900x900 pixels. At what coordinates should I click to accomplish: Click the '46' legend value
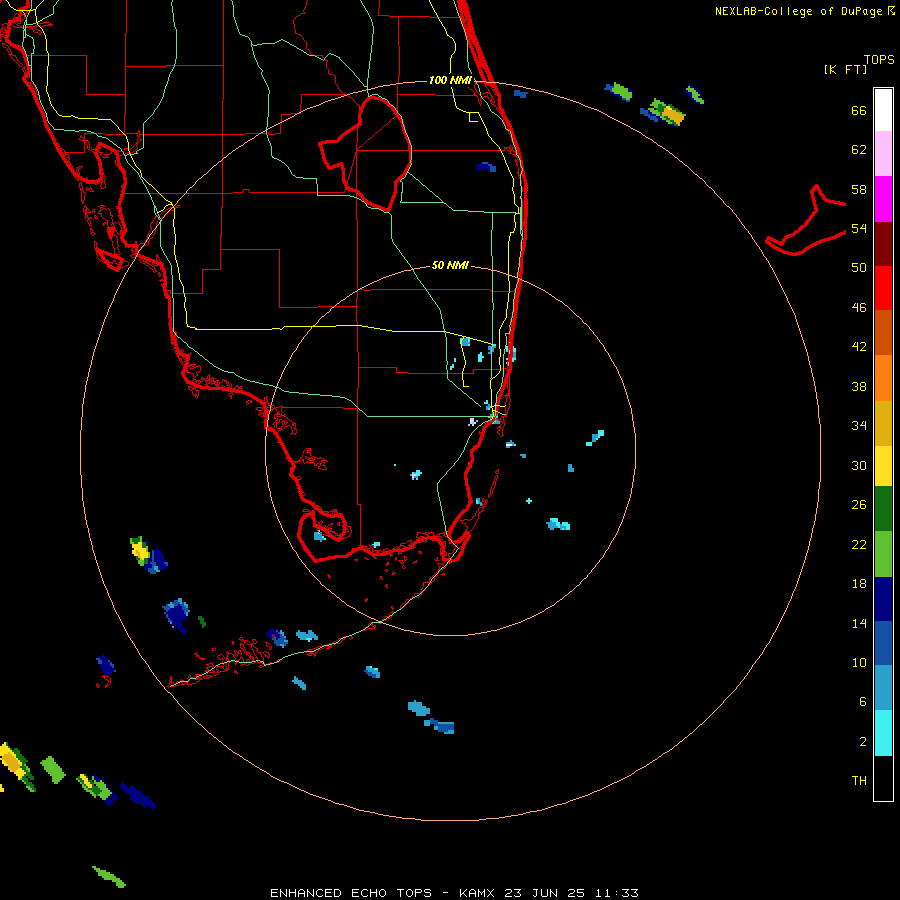859,307
